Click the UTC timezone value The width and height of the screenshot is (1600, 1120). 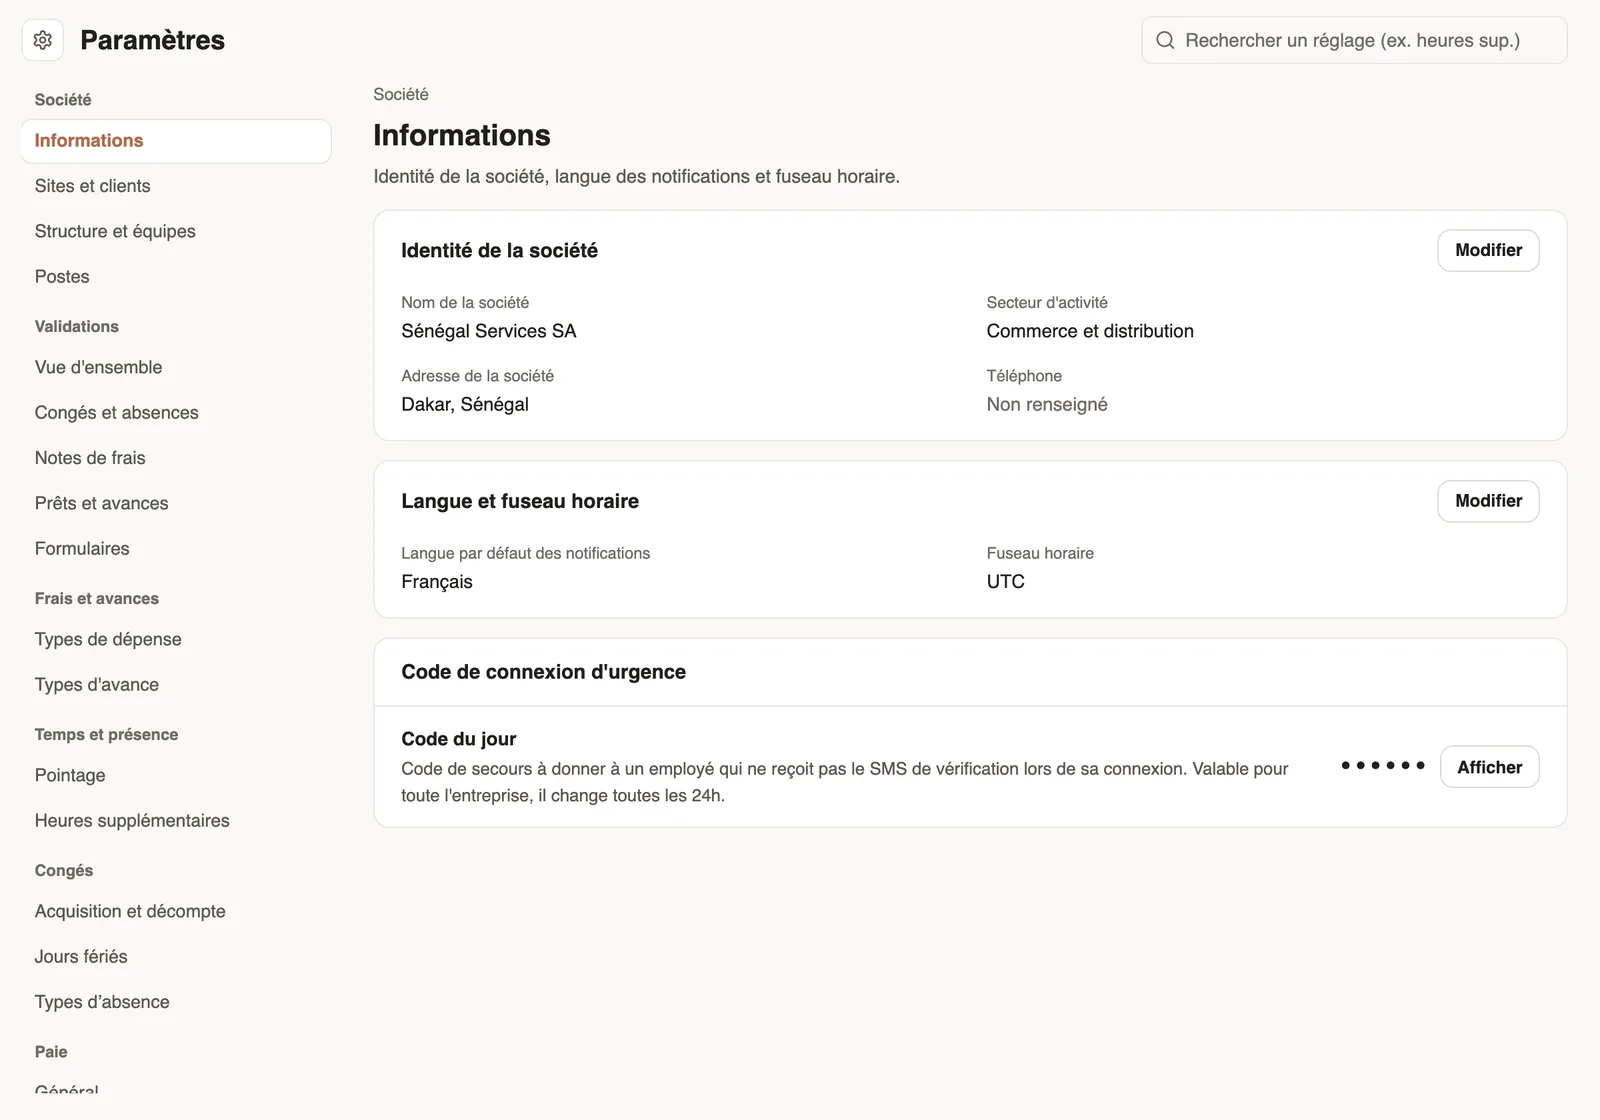coord(1006,582)
